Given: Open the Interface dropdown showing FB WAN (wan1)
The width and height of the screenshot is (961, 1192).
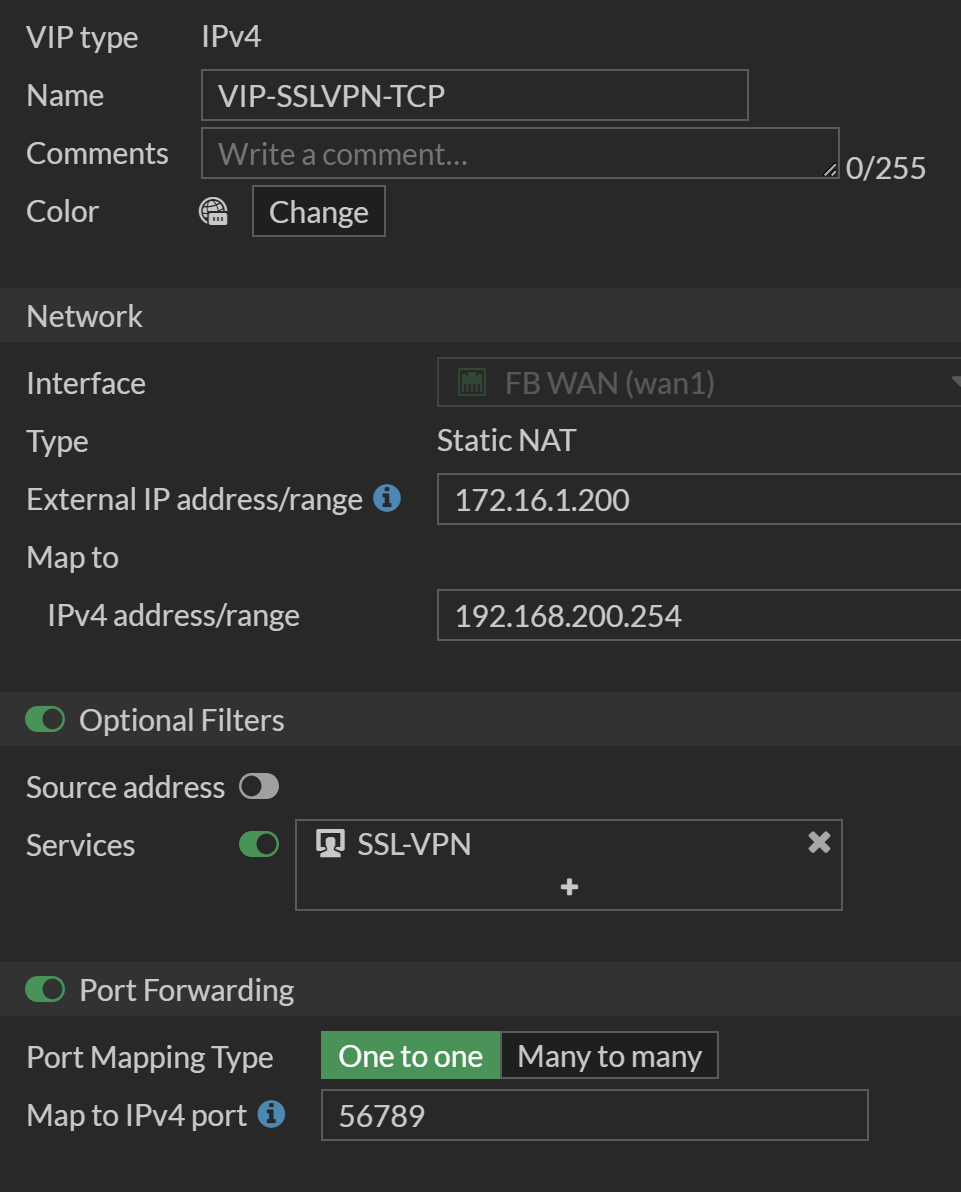Looking at the screenshot, I should (x=698, y=383).
